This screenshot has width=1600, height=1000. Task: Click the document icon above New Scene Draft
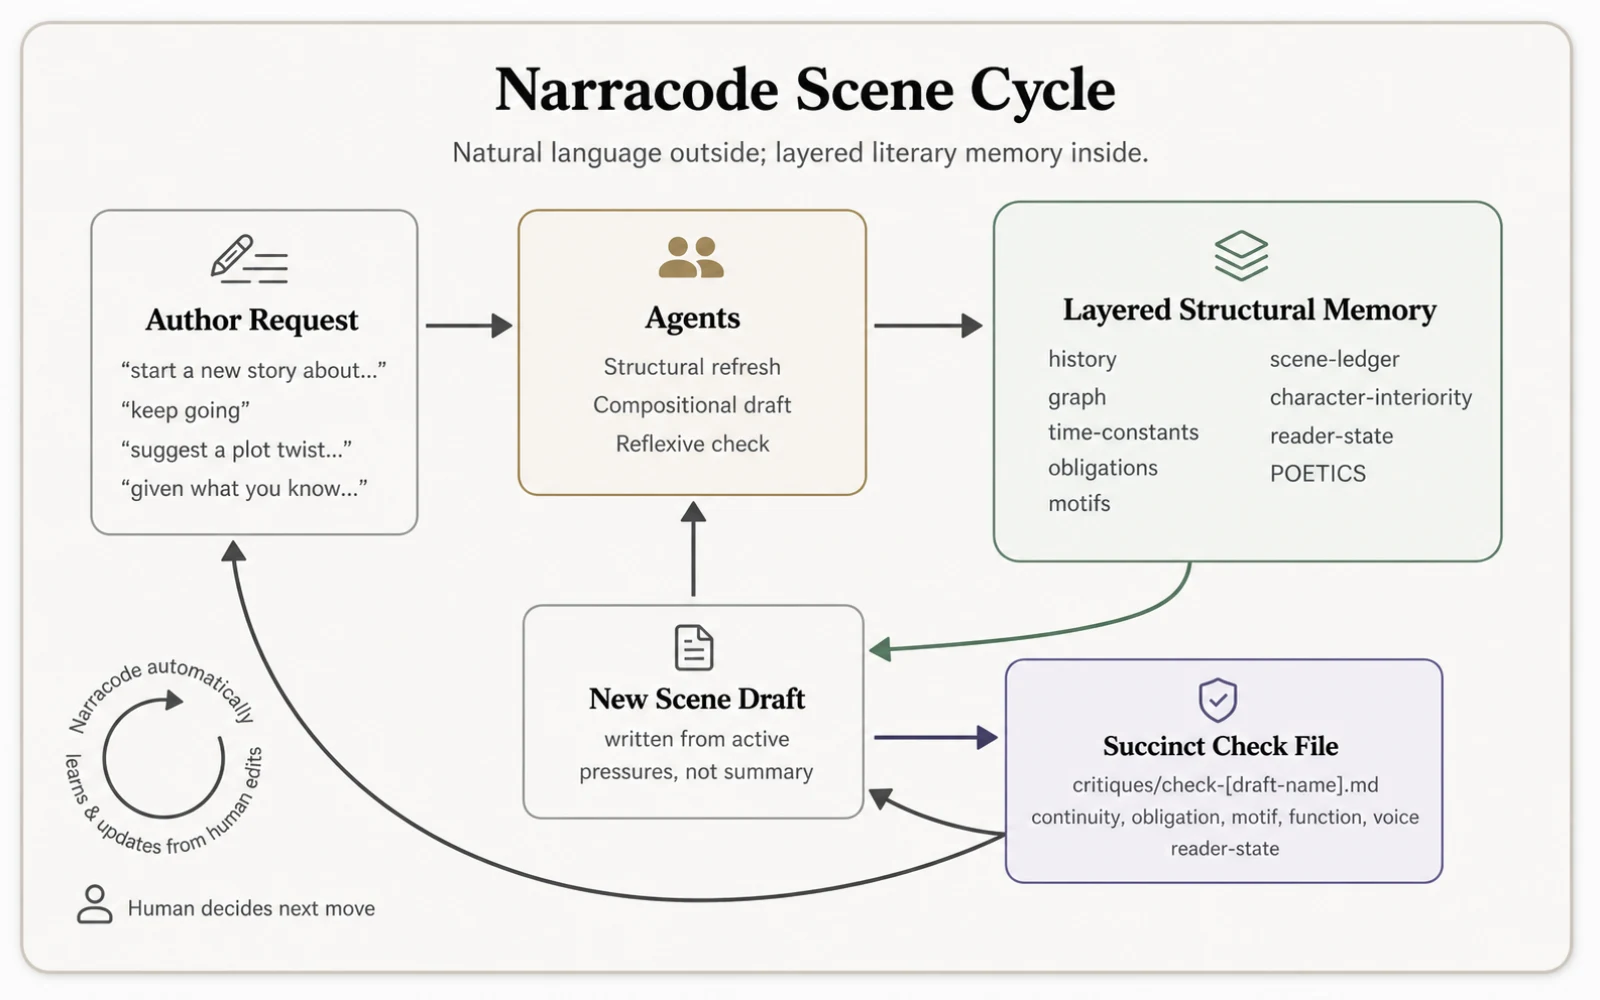(694, 647)
